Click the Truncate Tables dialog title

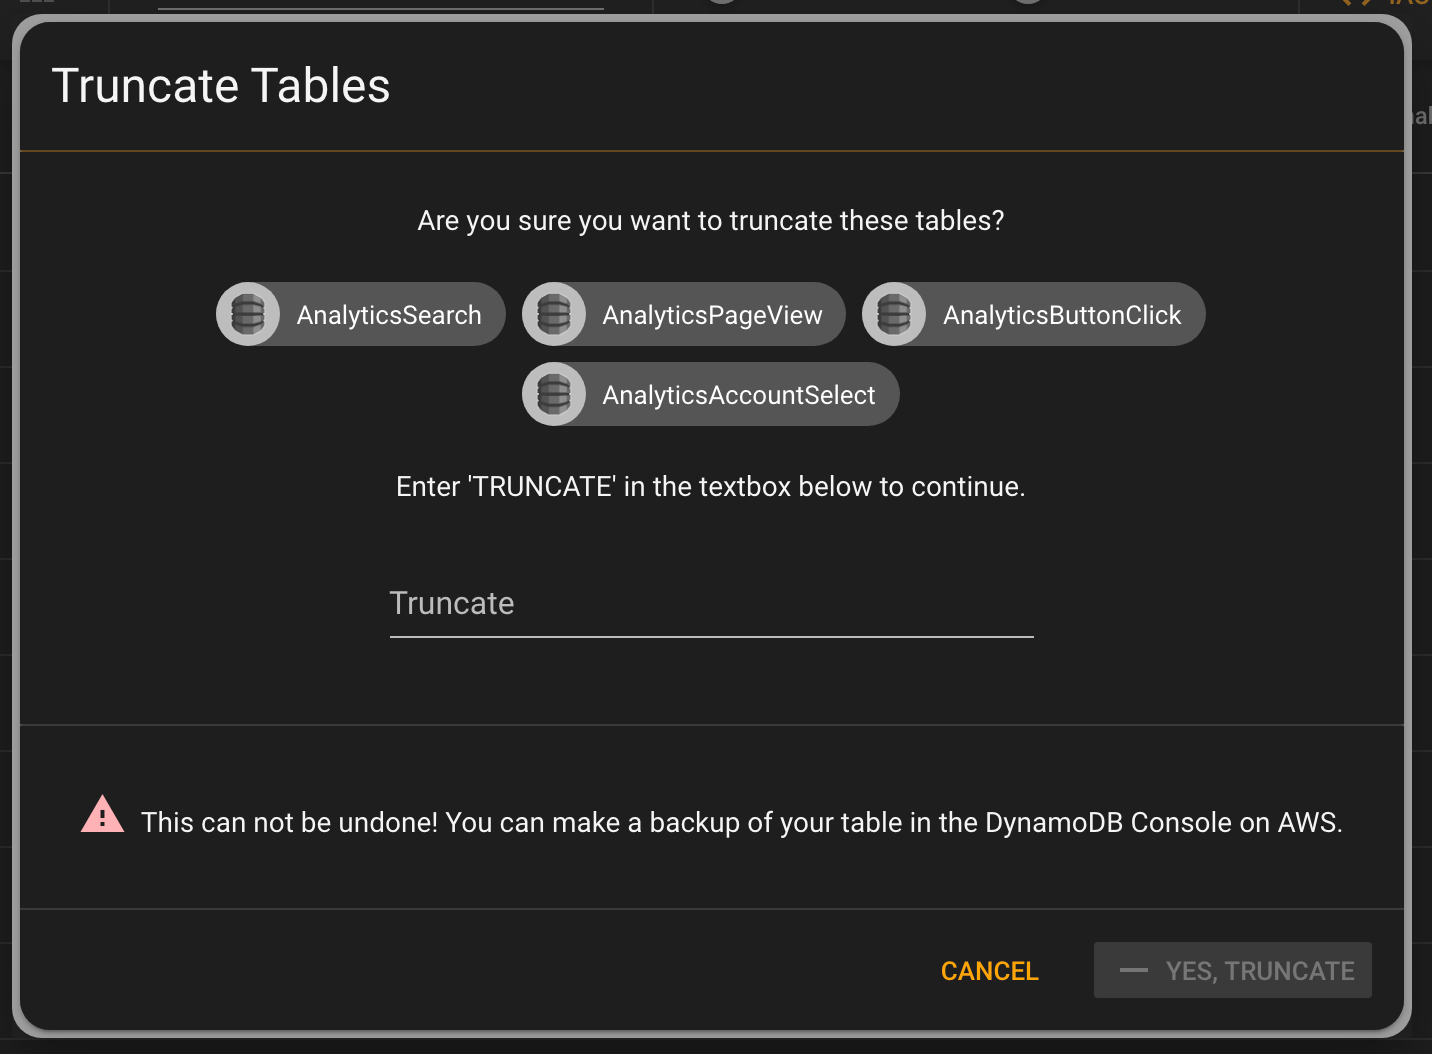tap(221, 86)
